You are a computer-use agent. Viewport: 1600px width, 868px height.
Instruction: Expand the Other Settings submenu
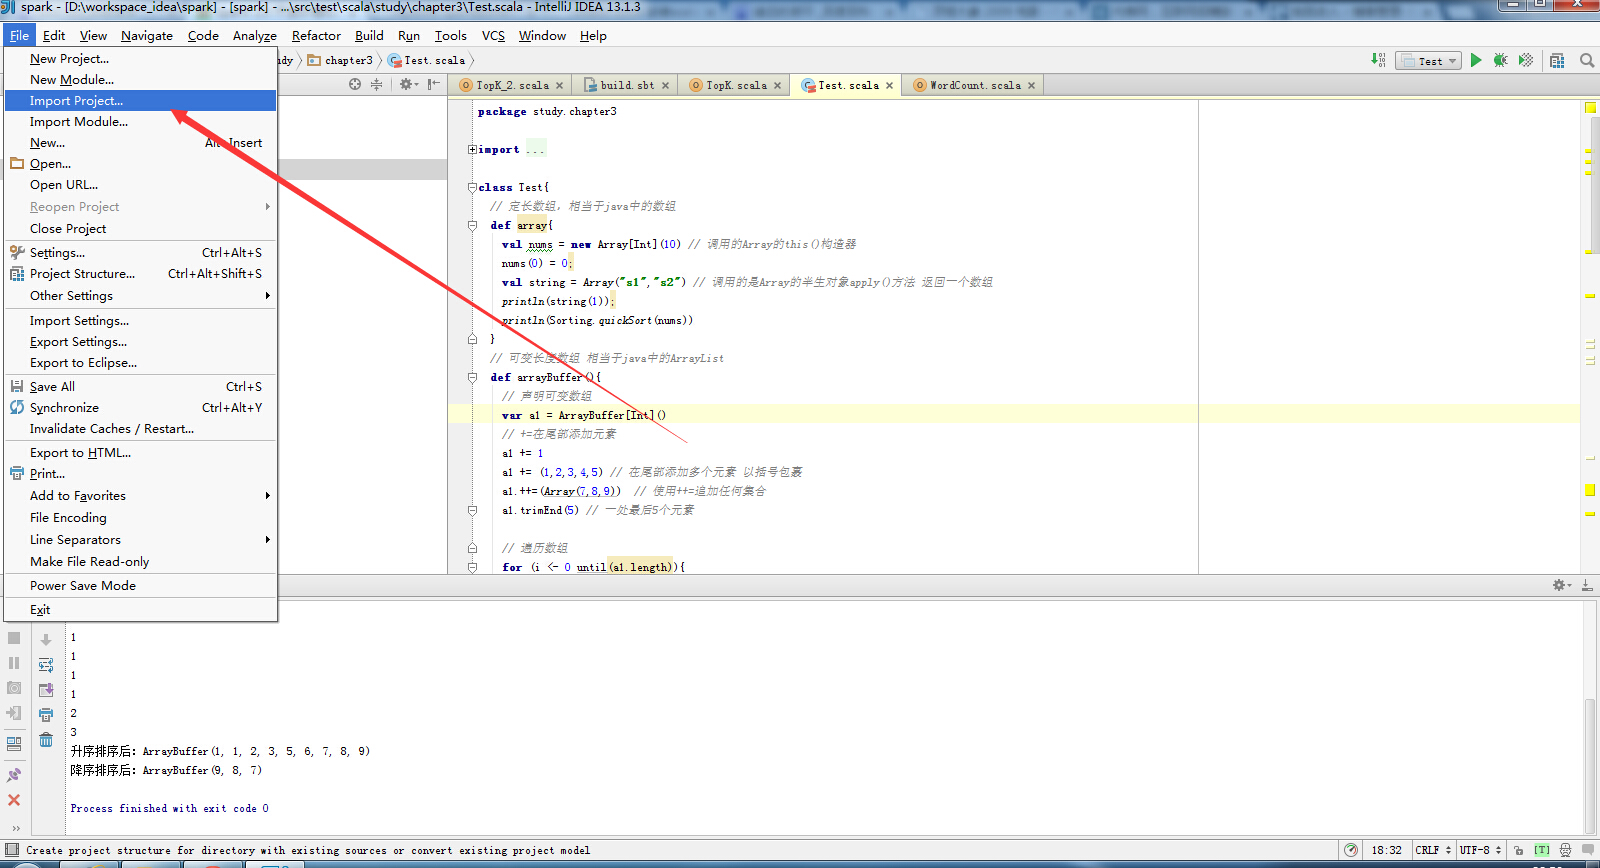coord(140,296)
